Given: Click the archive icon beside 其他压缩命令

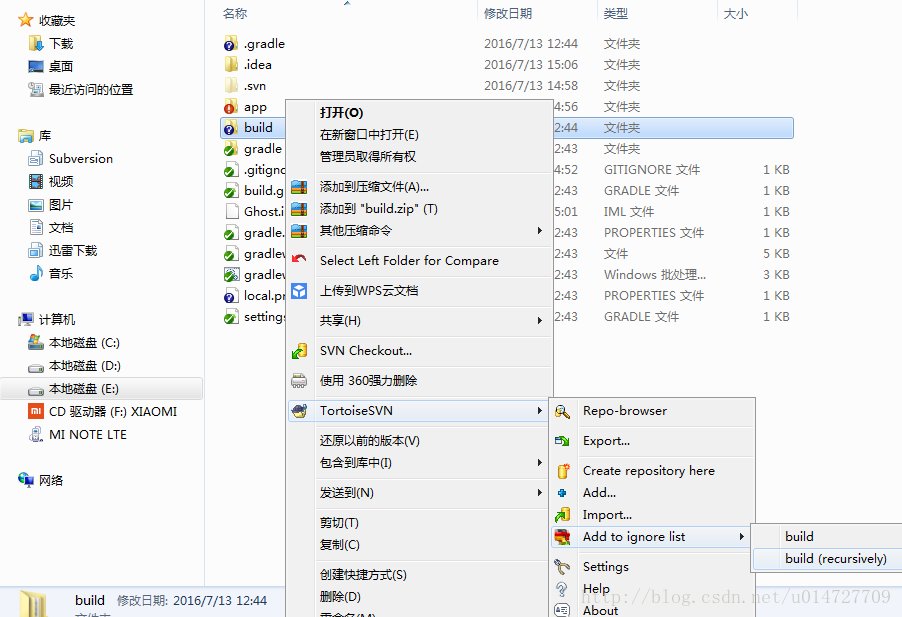Looking at the screenshot, I should pos(299,231).
